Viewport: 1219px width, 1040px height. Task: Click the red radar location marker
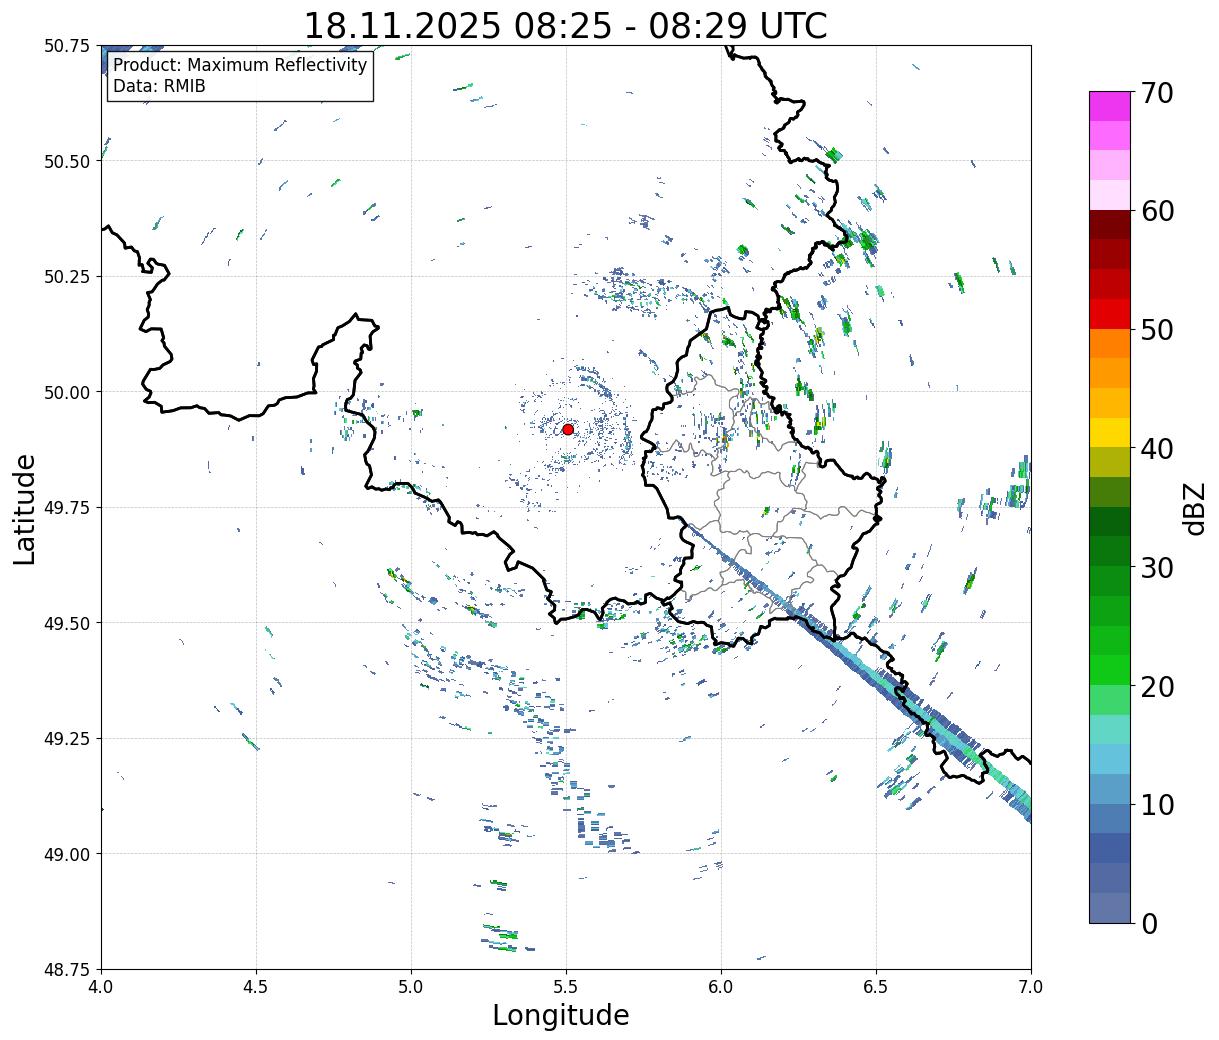[568, 429]
